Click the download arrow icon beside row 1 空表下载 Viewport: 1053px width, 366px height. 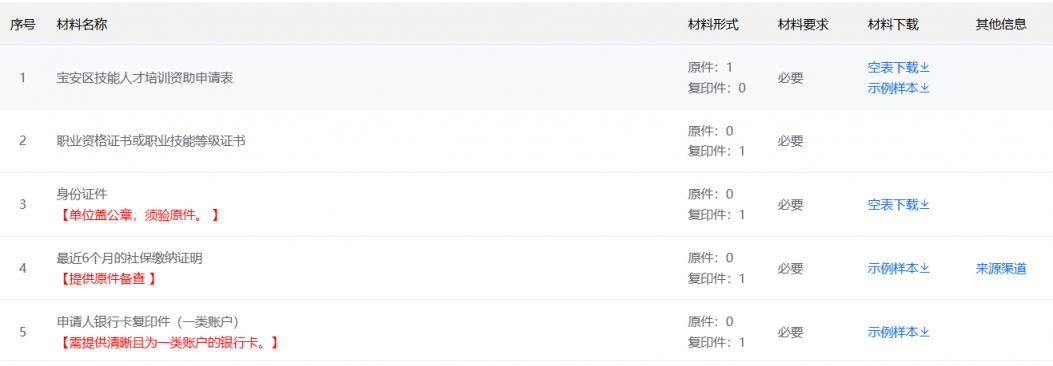pyautogui.click(x=925, y=68)
